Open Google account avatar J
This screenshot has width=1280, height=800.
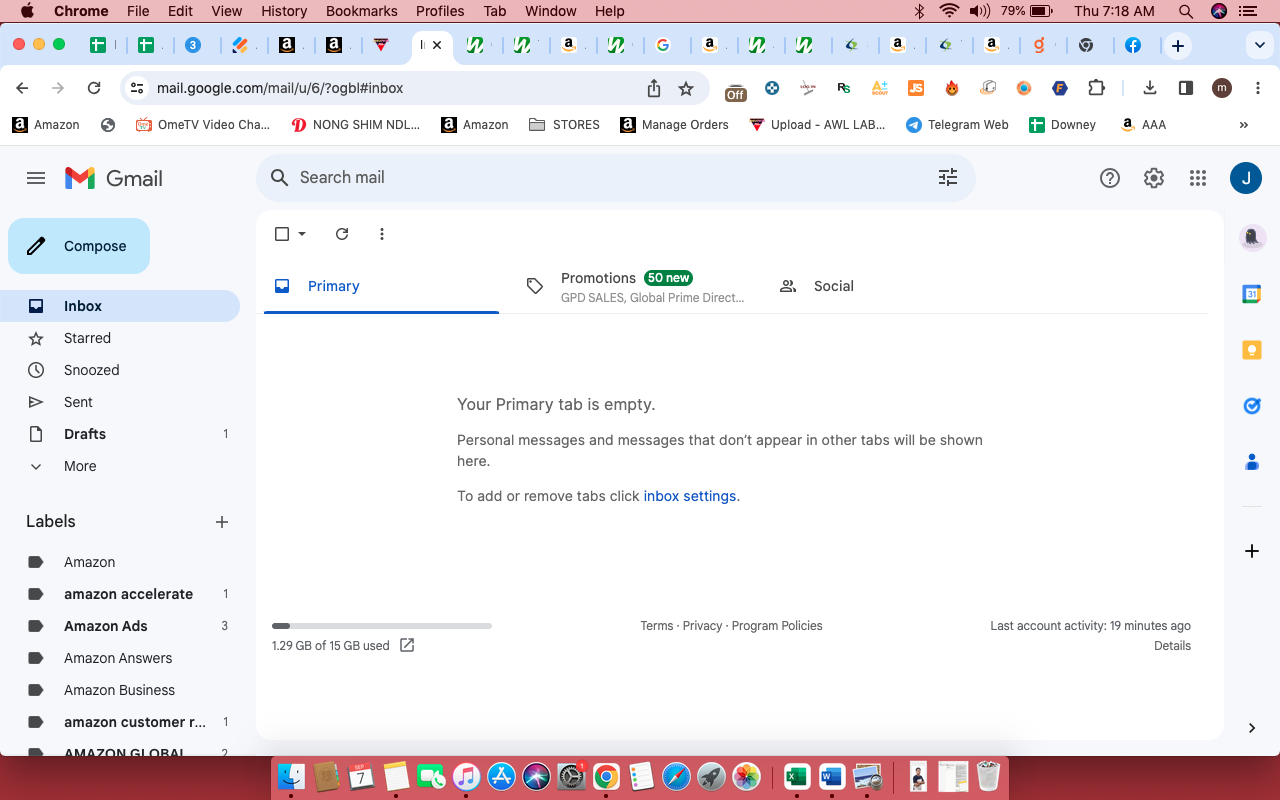[1246, 178]
